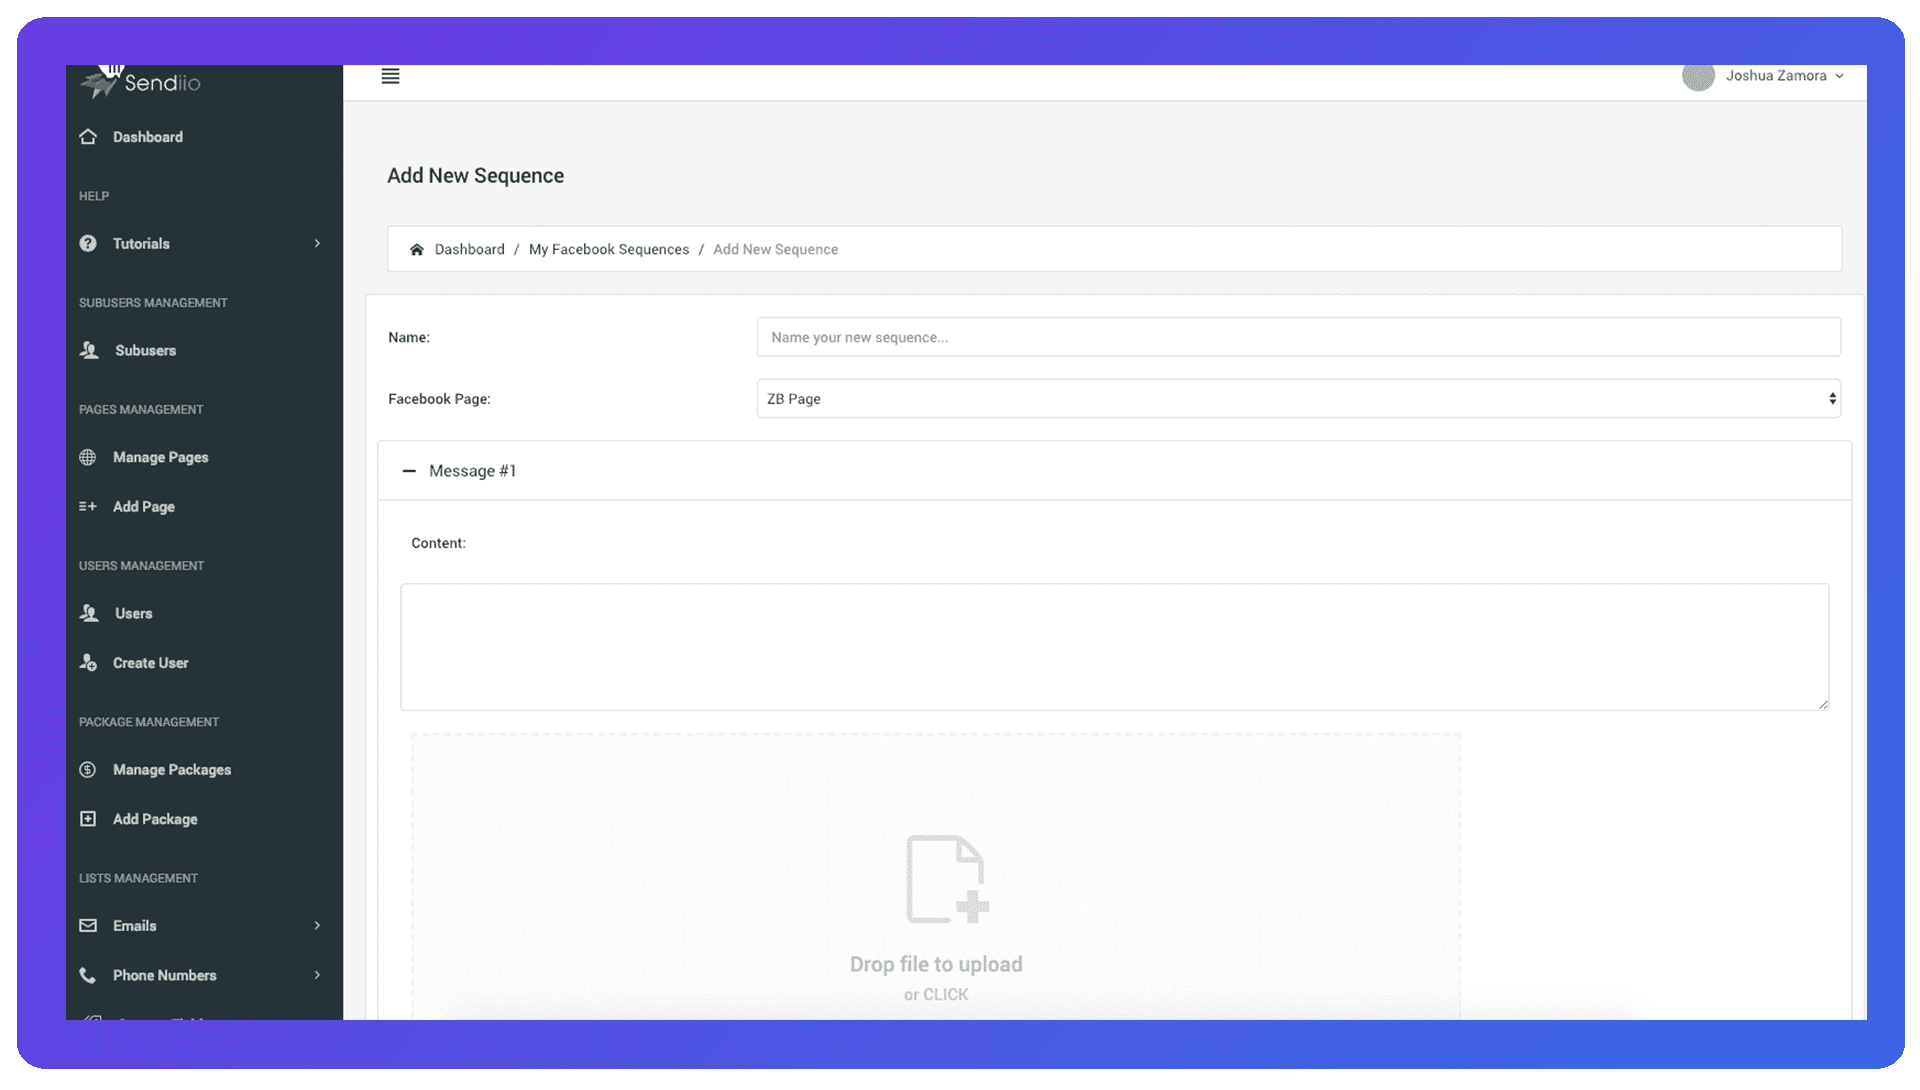Click the Dashboard breadcrumb link
Image resolution: width=1920 pixels, height=1090 pixels.
tap(469, 250)
